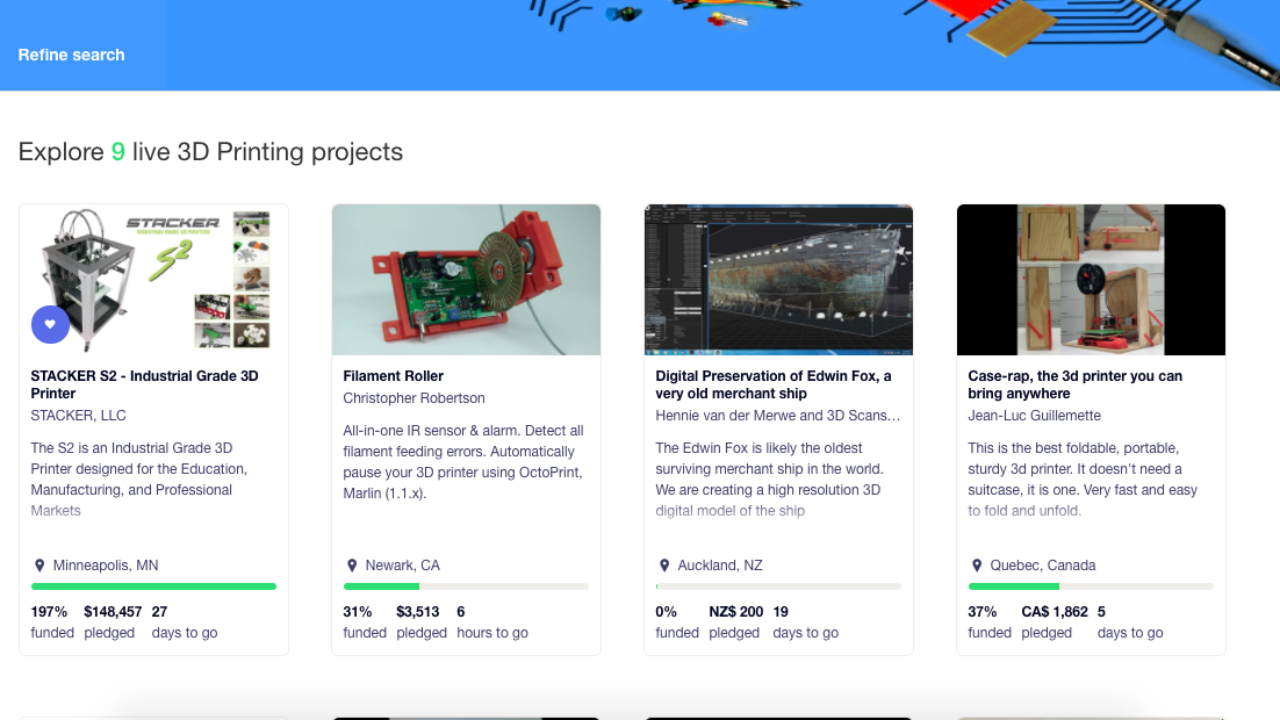This screenshot has width=1280, height=720.
Task: Click the location pin beside Auckland, NZ
Action: [x=664, y=565]
